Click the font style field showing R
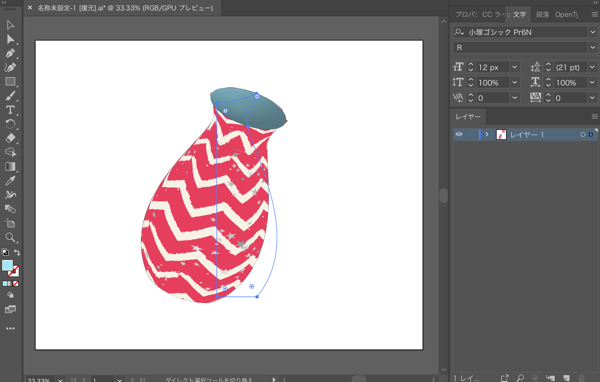This screenshot has width=600, height=382. [x=520, y=47]
